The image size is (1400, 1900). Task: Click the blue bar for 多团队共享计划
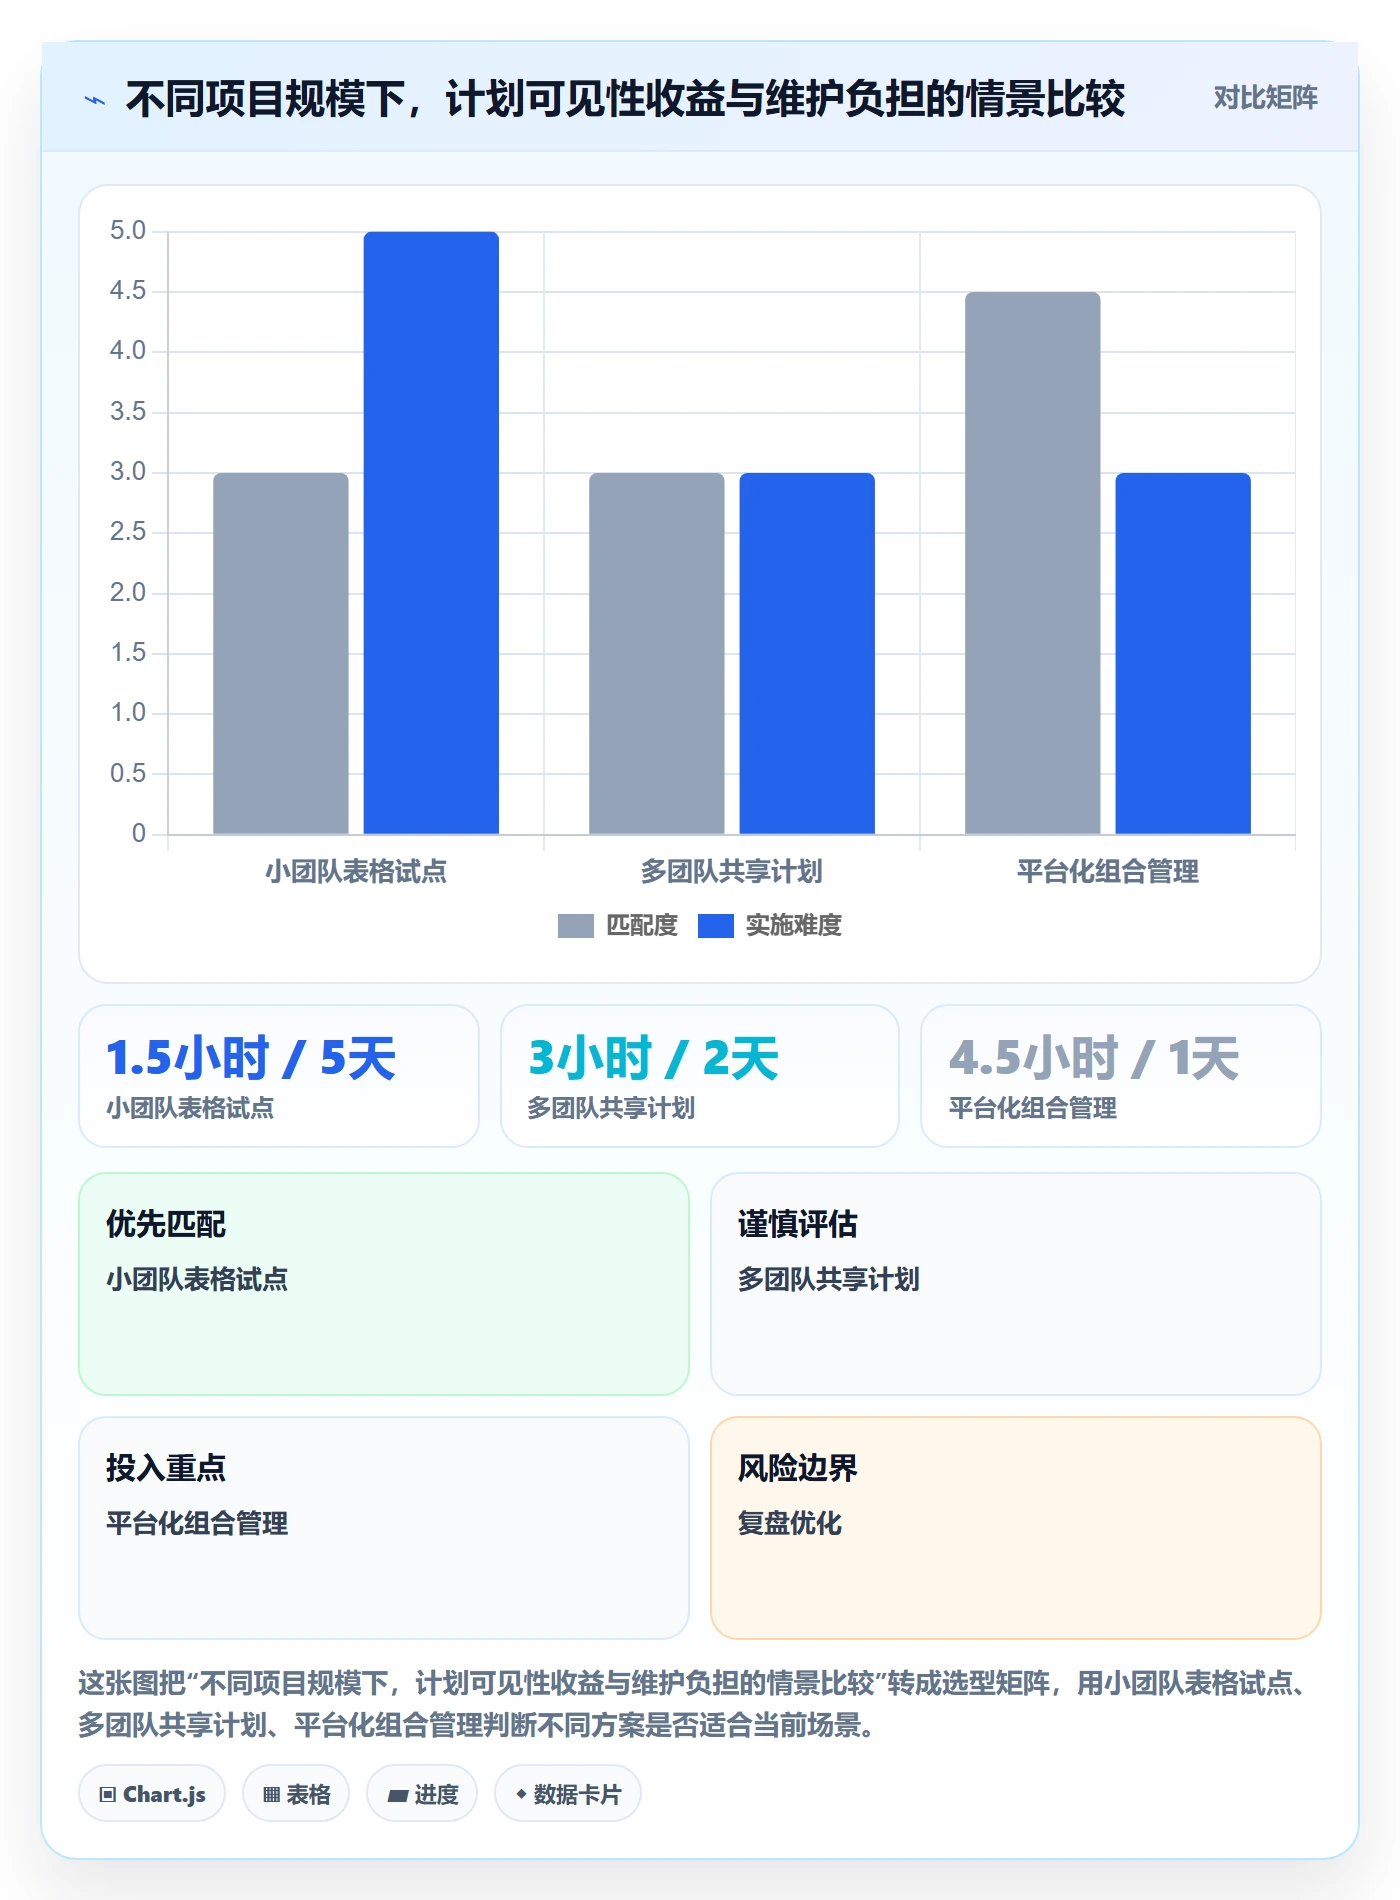coord(807,653)
